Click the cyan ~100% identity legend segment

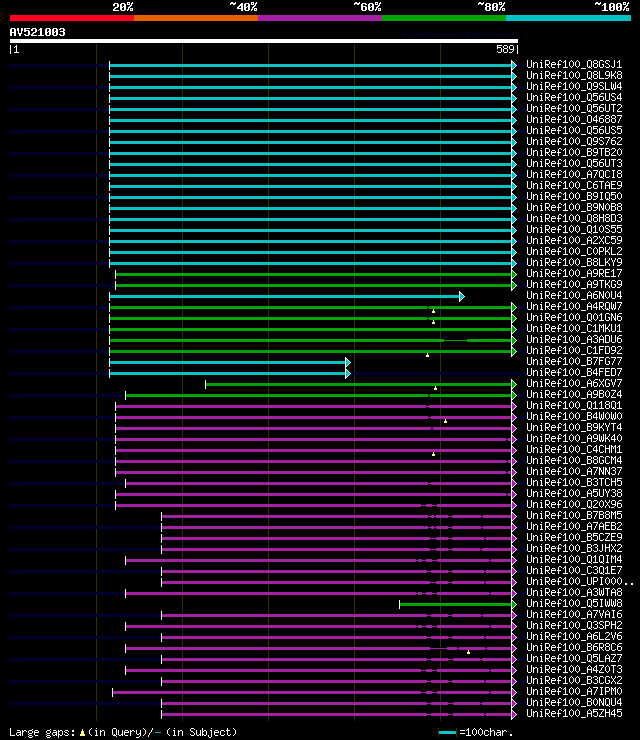click(568, 18)
